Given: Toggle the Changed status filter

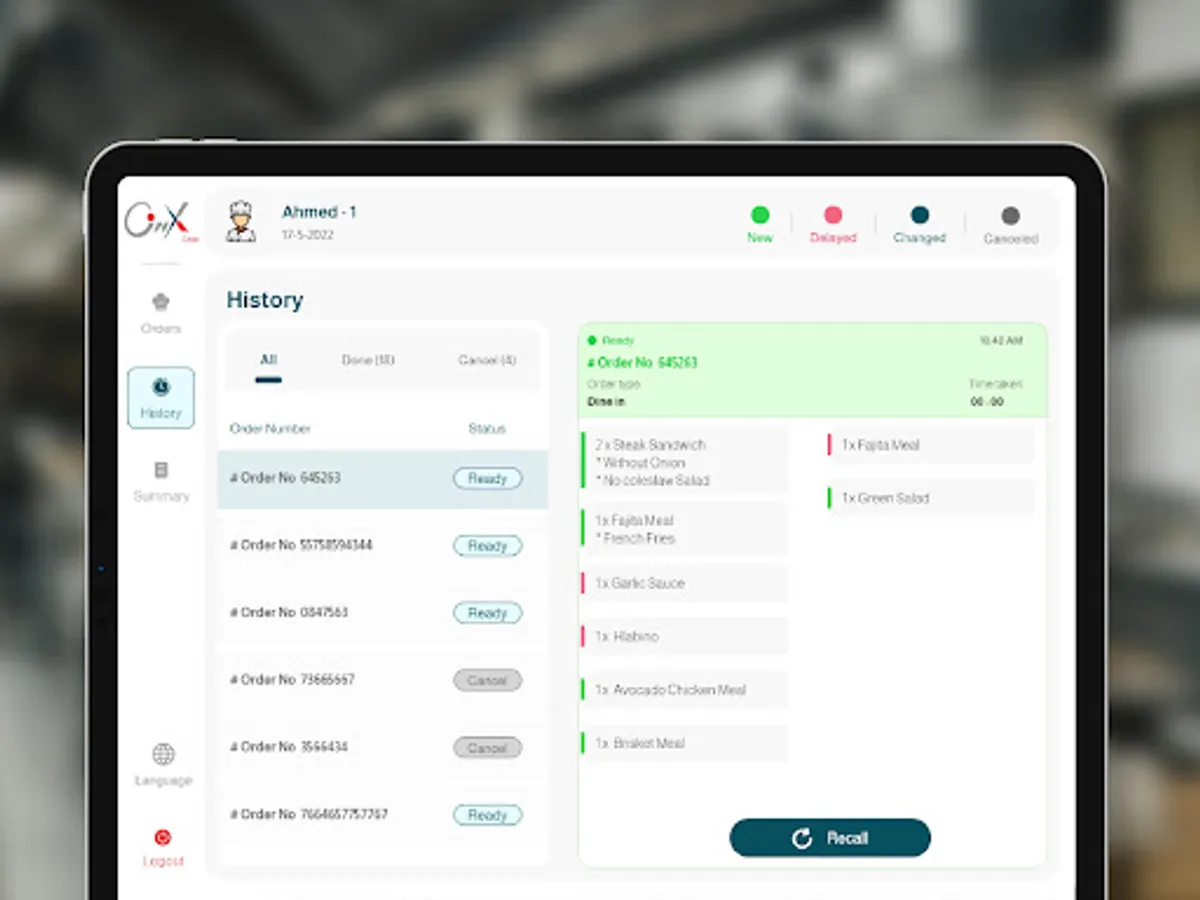Looking at the screenshot, I should (x=919, y=216).
